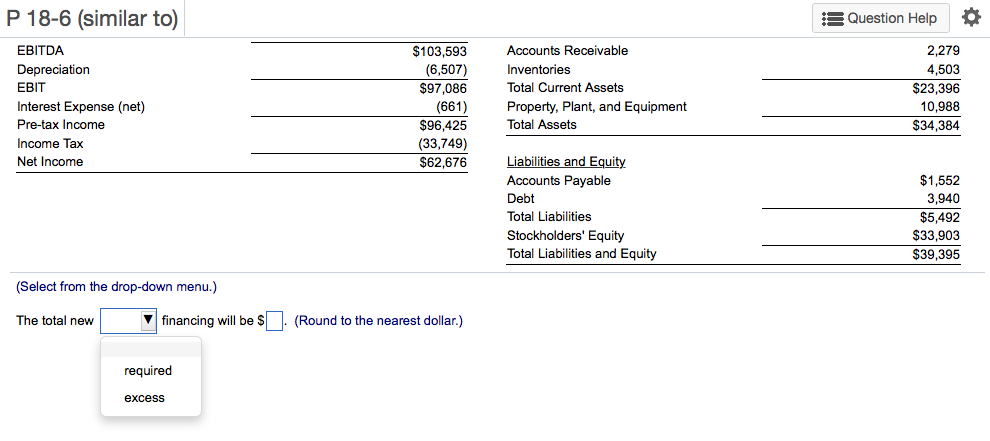
Task: Click the $96,425 pre-tax income value
Action: (x=443, y=126)
